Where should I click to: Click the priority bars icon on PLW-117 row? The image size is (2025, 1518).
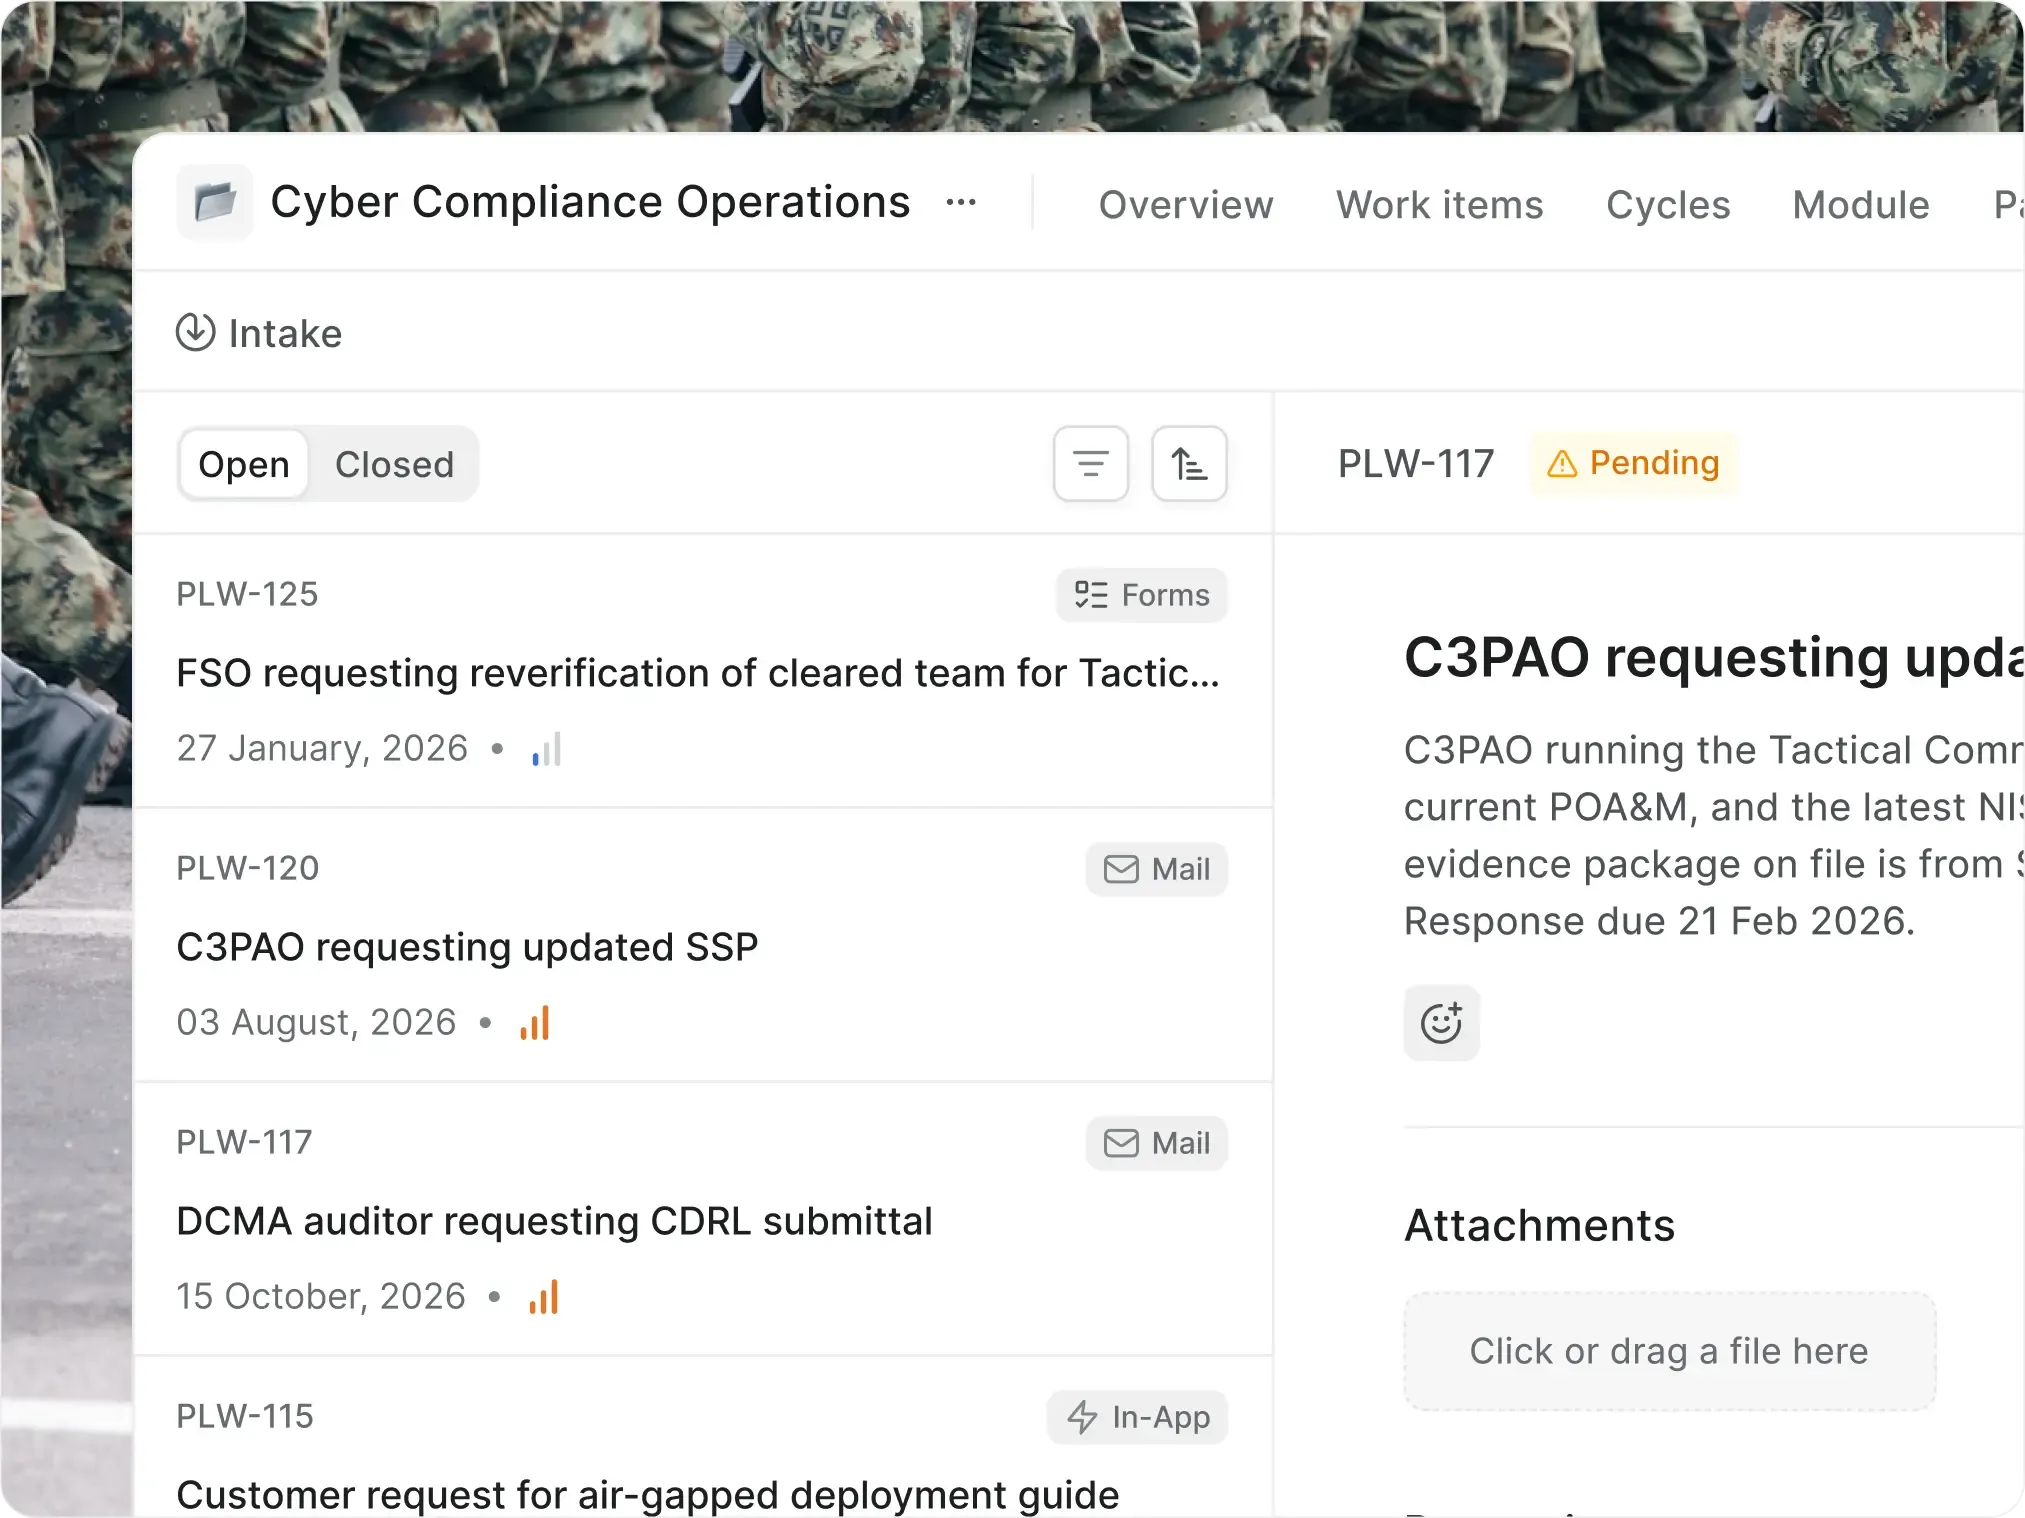pos(544,1297)
